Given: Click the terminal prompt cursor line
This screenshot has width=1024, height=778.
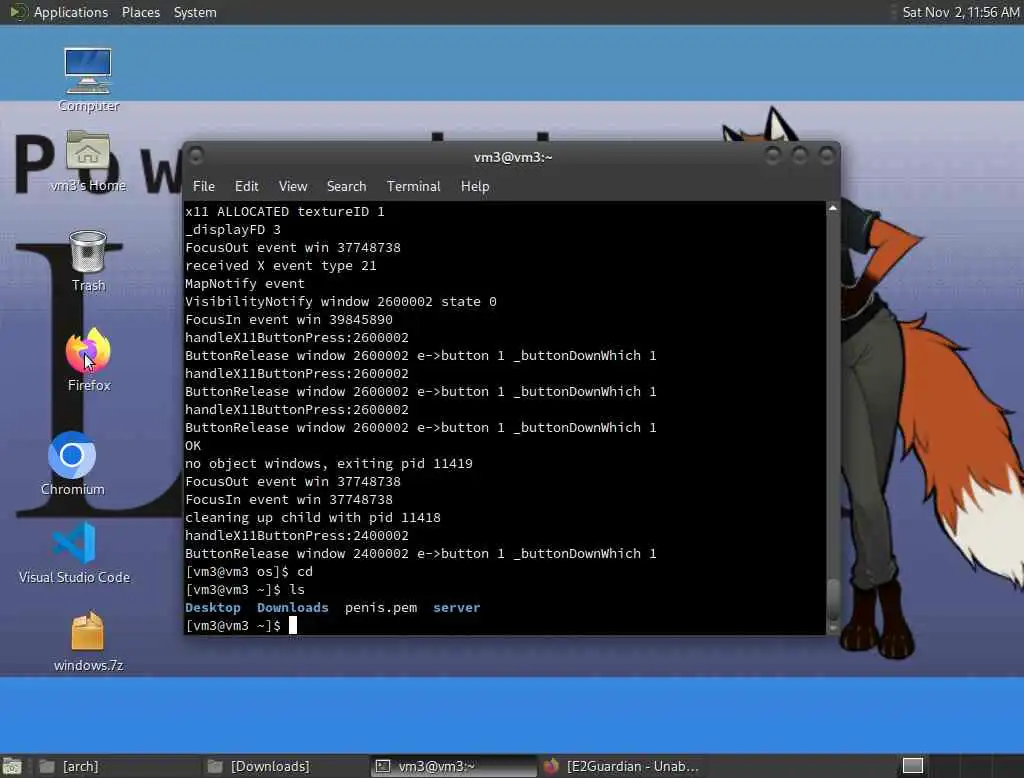Looking at the screenshot, I should (x=241, y=626).
